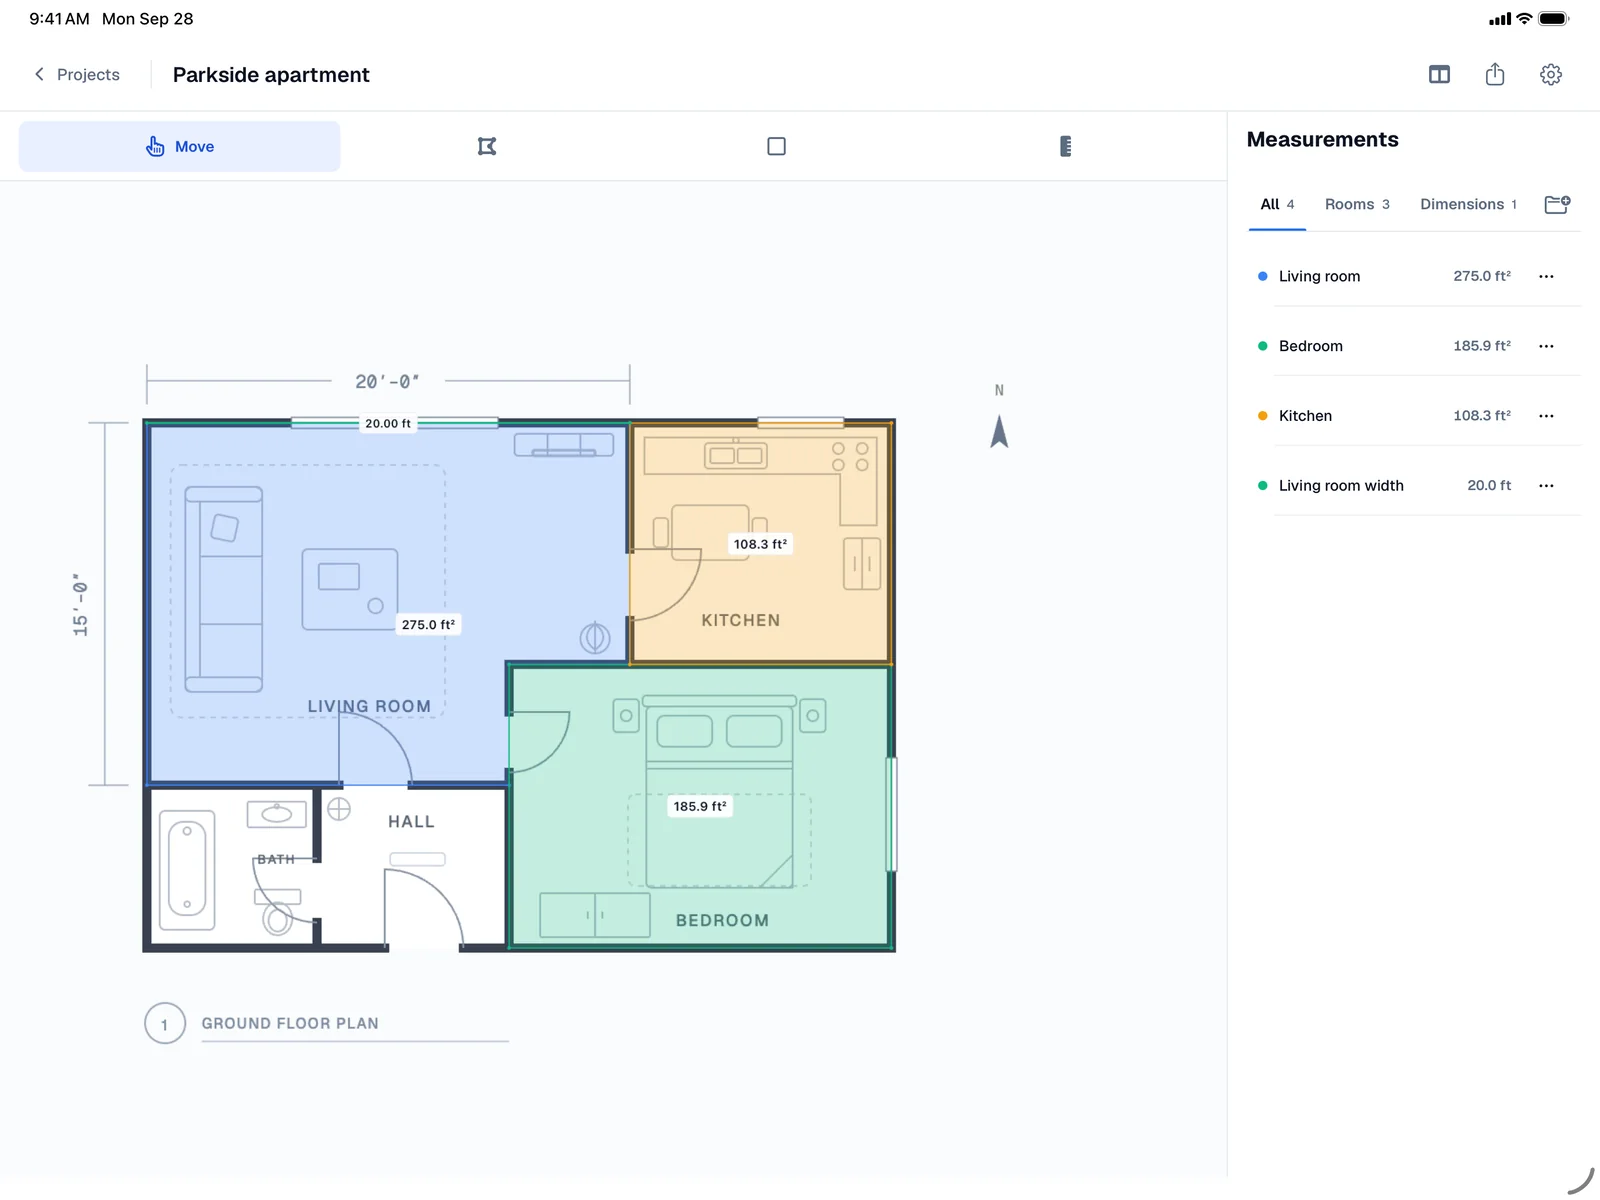1600x1200 pixels.
Task: Select the Living room measurement row
Action: pyautogui.click(x=1414, y=276)
